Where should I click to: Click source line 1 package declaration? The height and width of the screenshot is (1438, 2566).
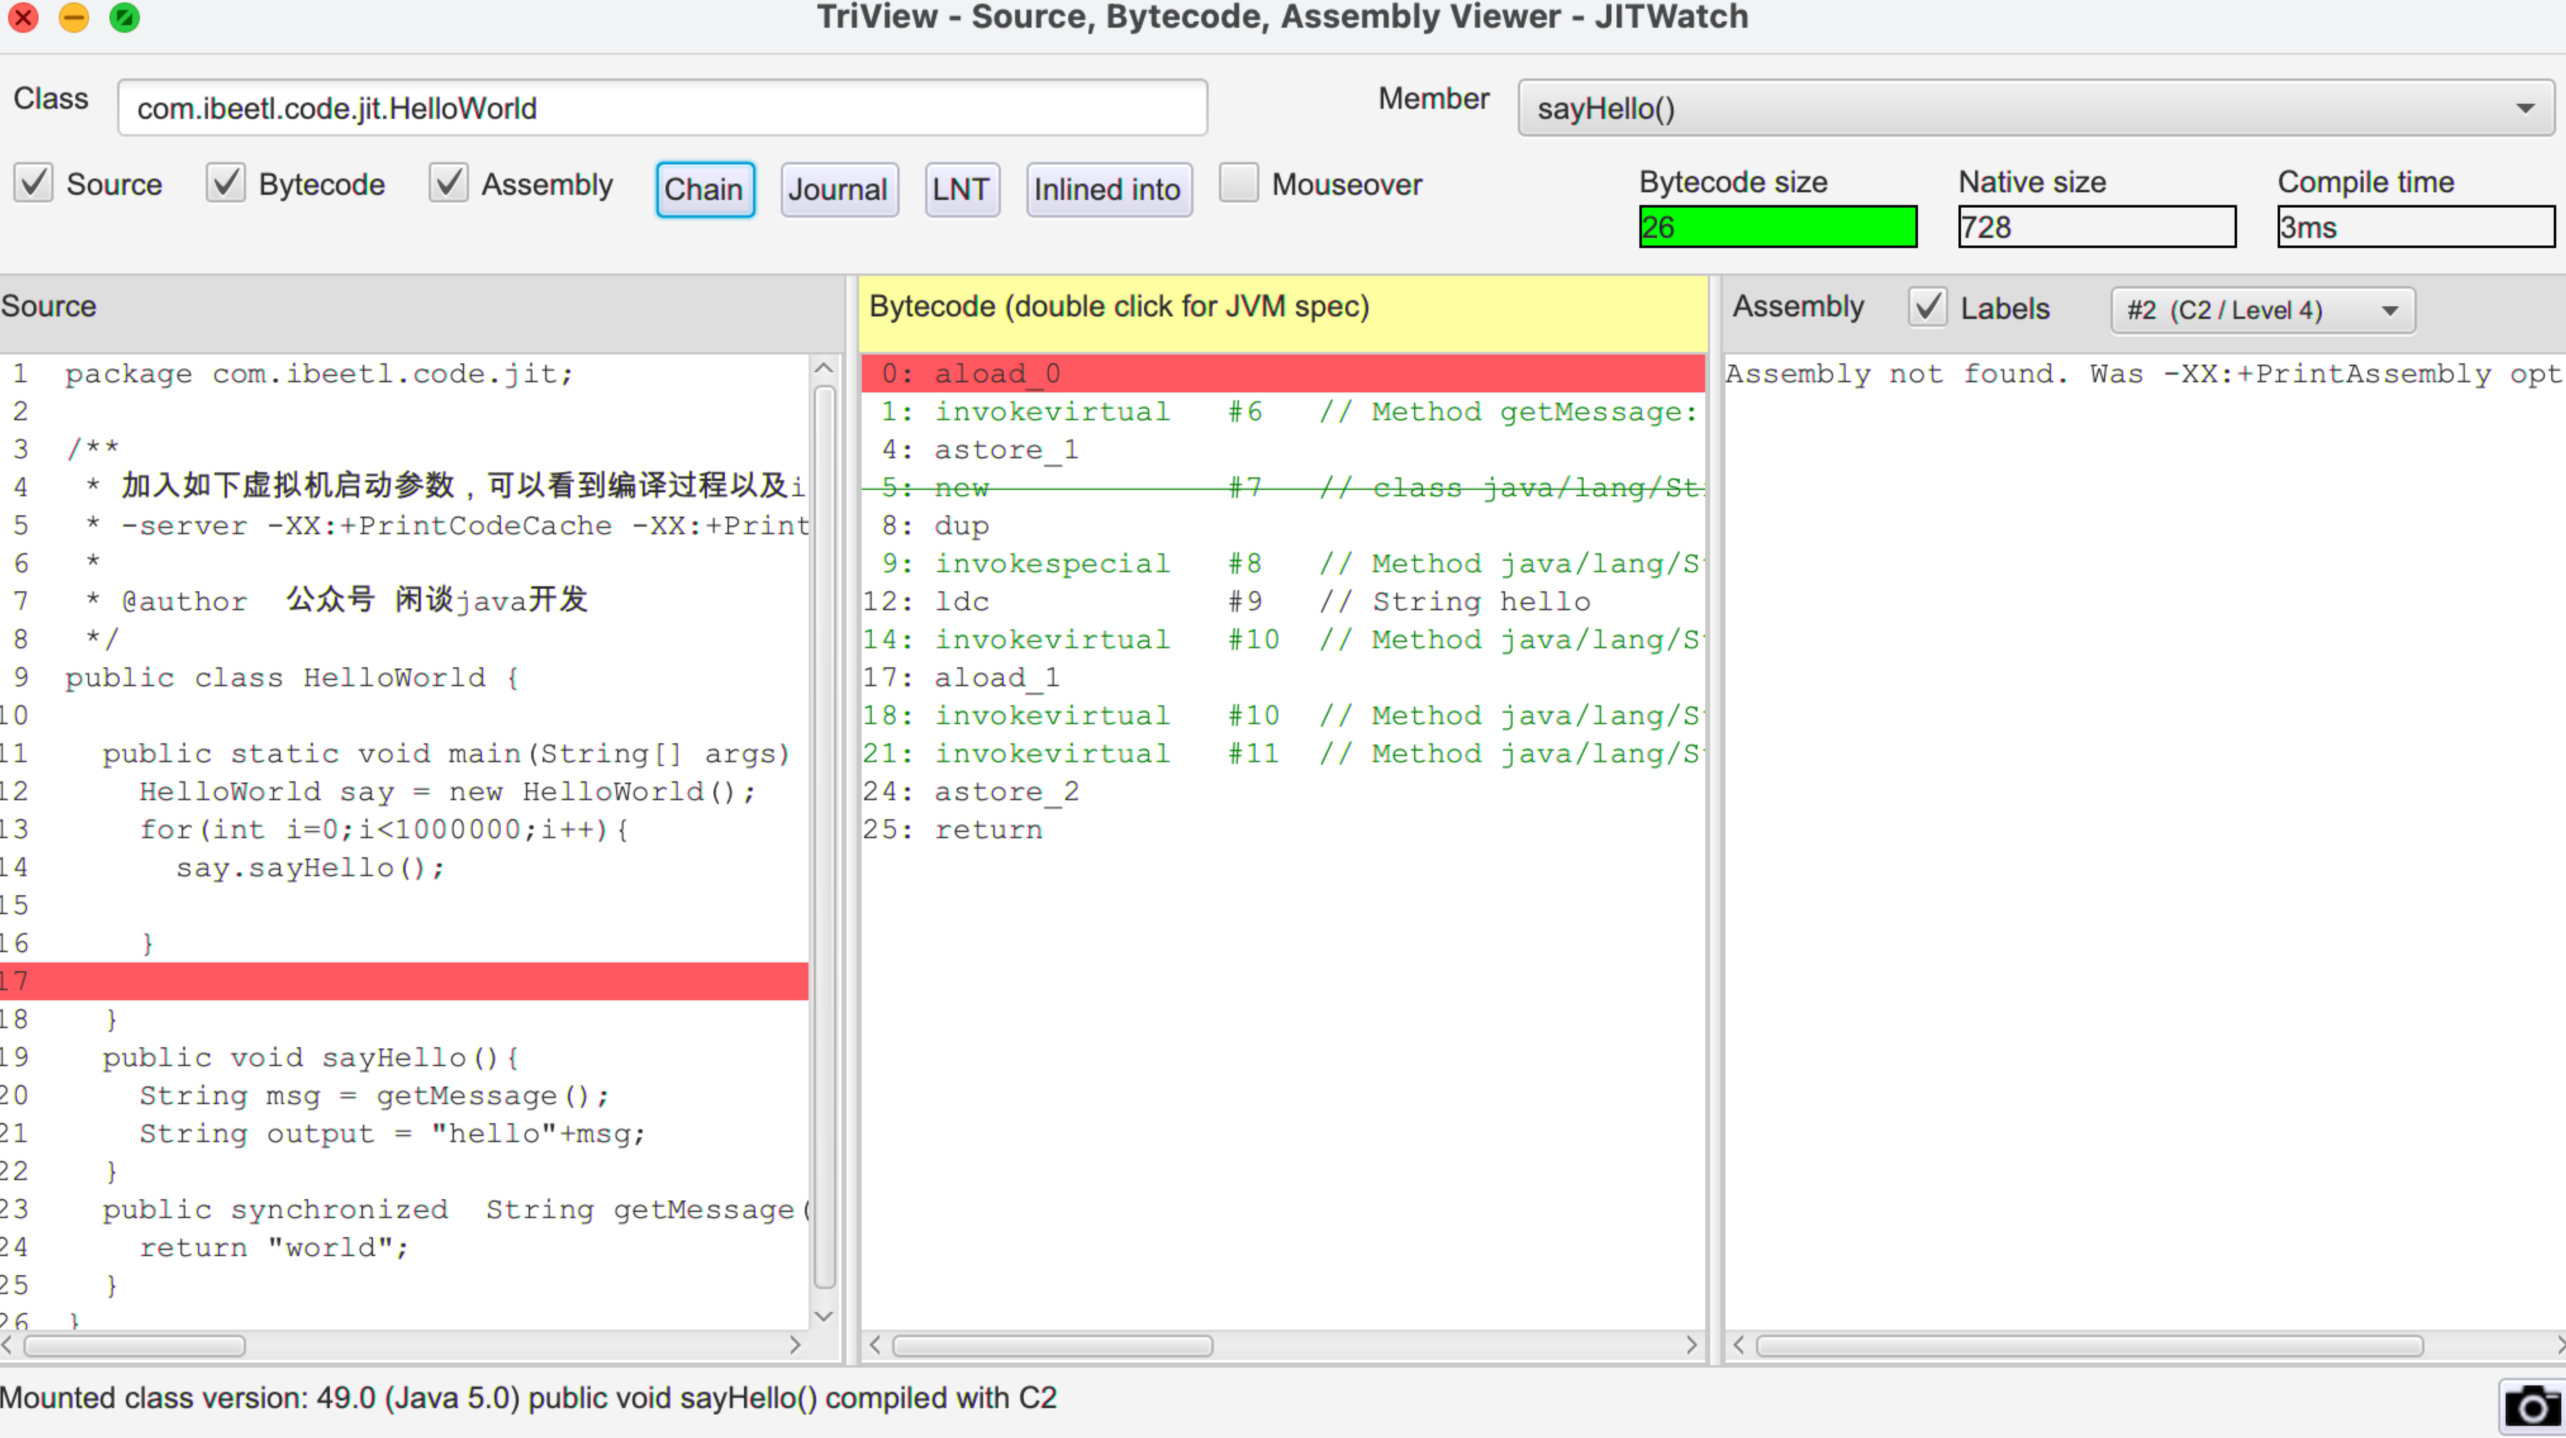point(404,373)
